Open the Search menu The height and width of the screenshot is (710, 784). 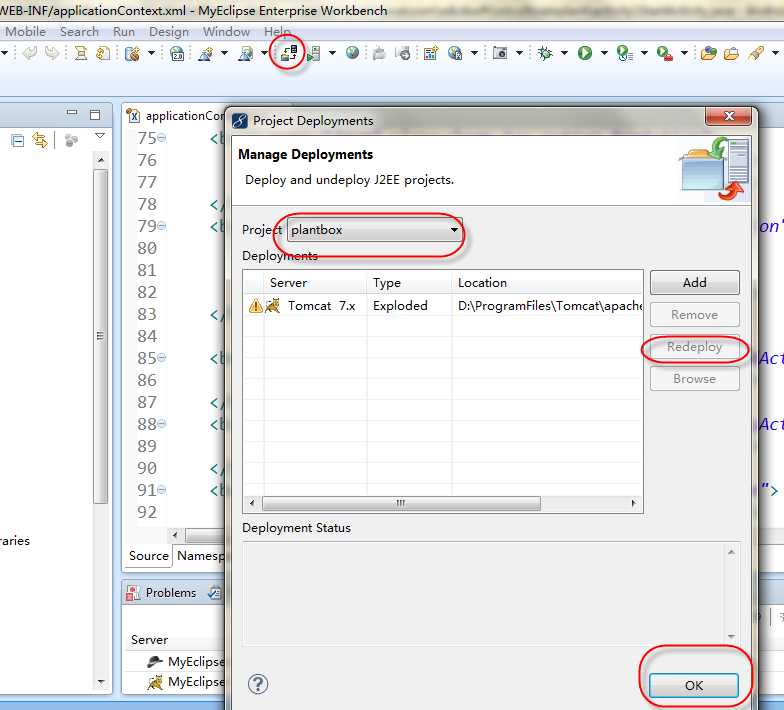tap(80, 32)
